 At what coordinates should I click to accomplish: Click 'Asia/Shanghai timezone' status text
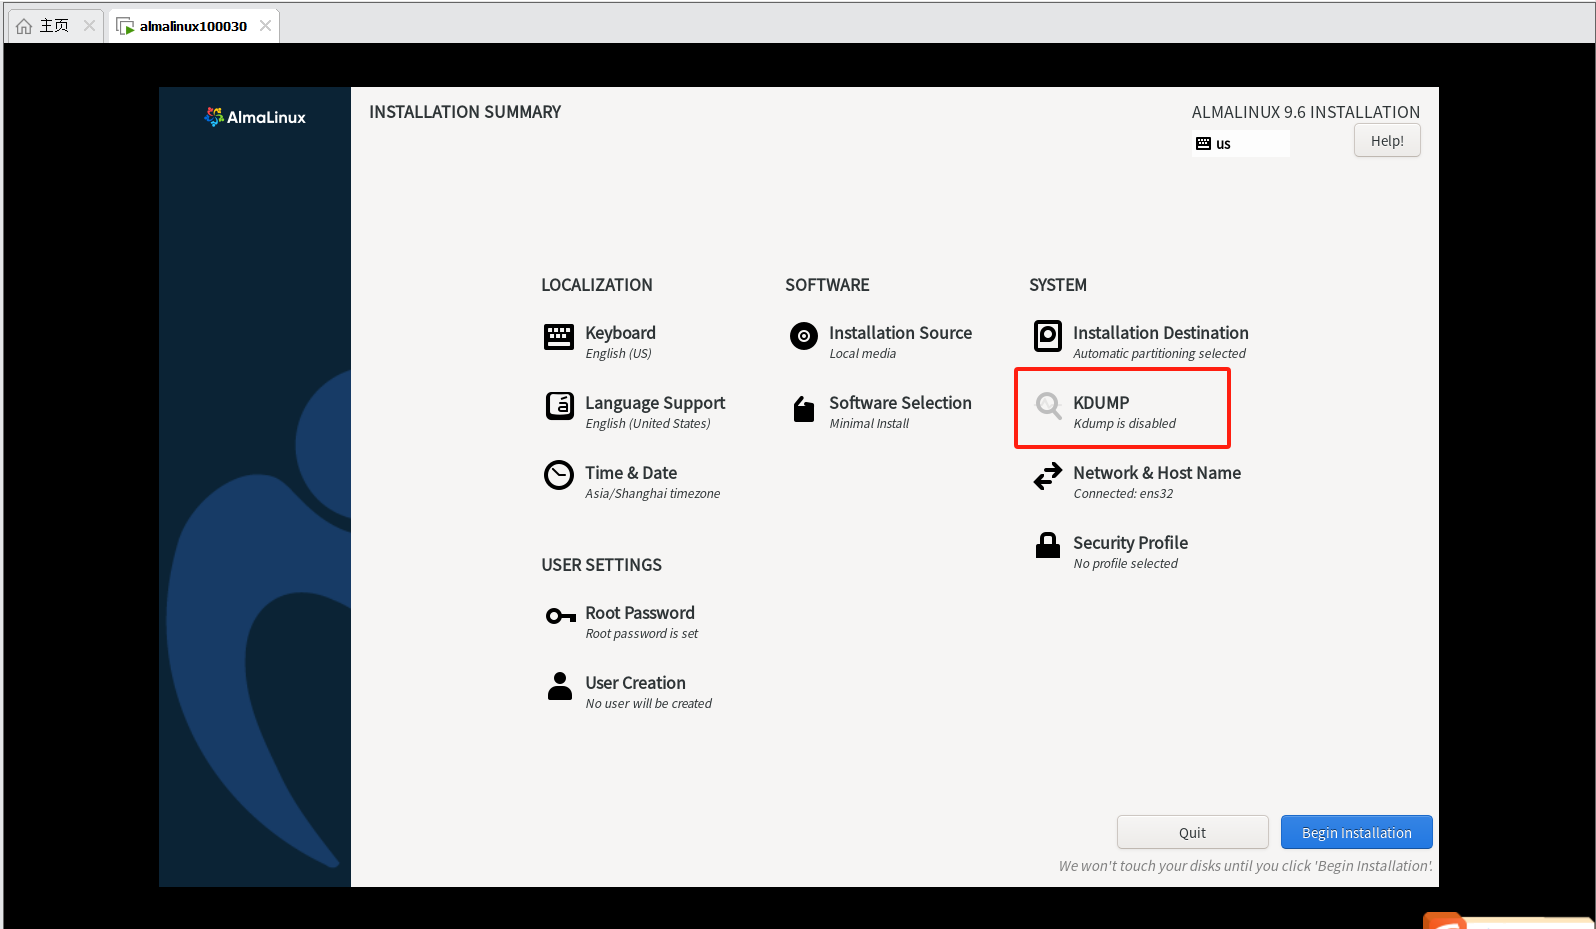pyautogui.click(x=652, y=494)
